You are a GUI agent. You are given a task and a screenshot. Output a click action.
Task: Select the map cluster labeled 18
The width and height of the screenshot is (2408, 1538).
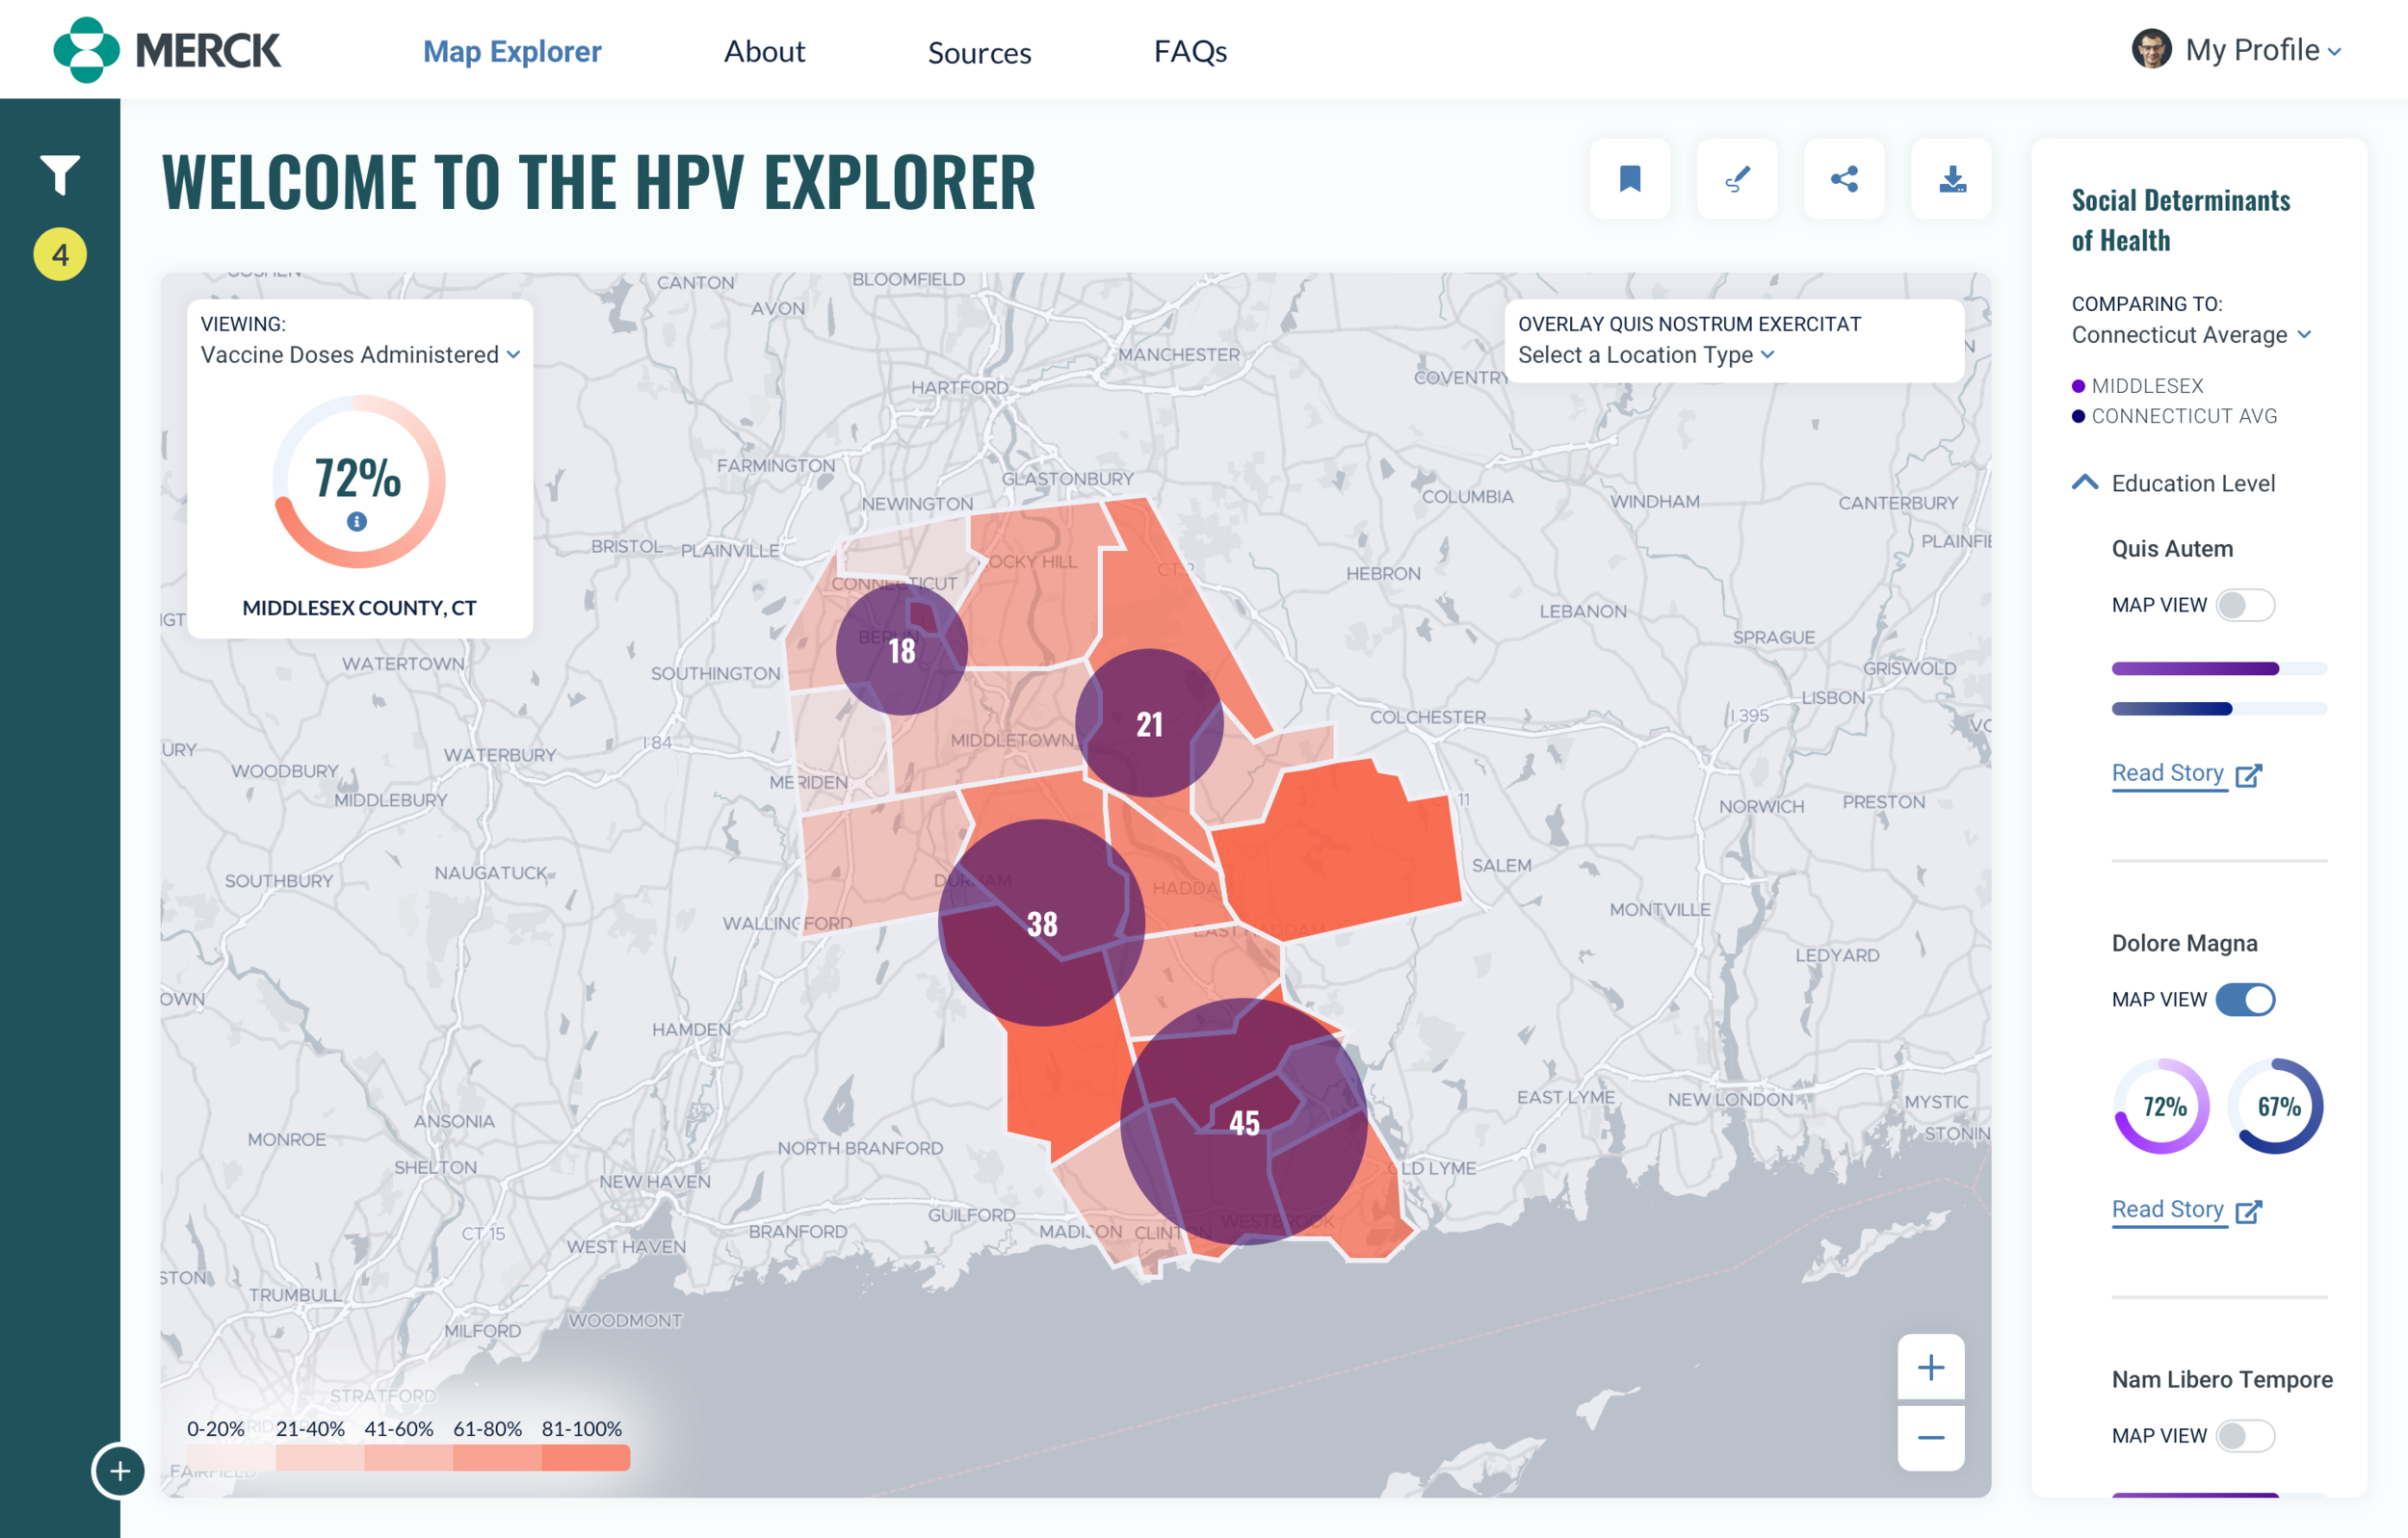pos(902,650)
